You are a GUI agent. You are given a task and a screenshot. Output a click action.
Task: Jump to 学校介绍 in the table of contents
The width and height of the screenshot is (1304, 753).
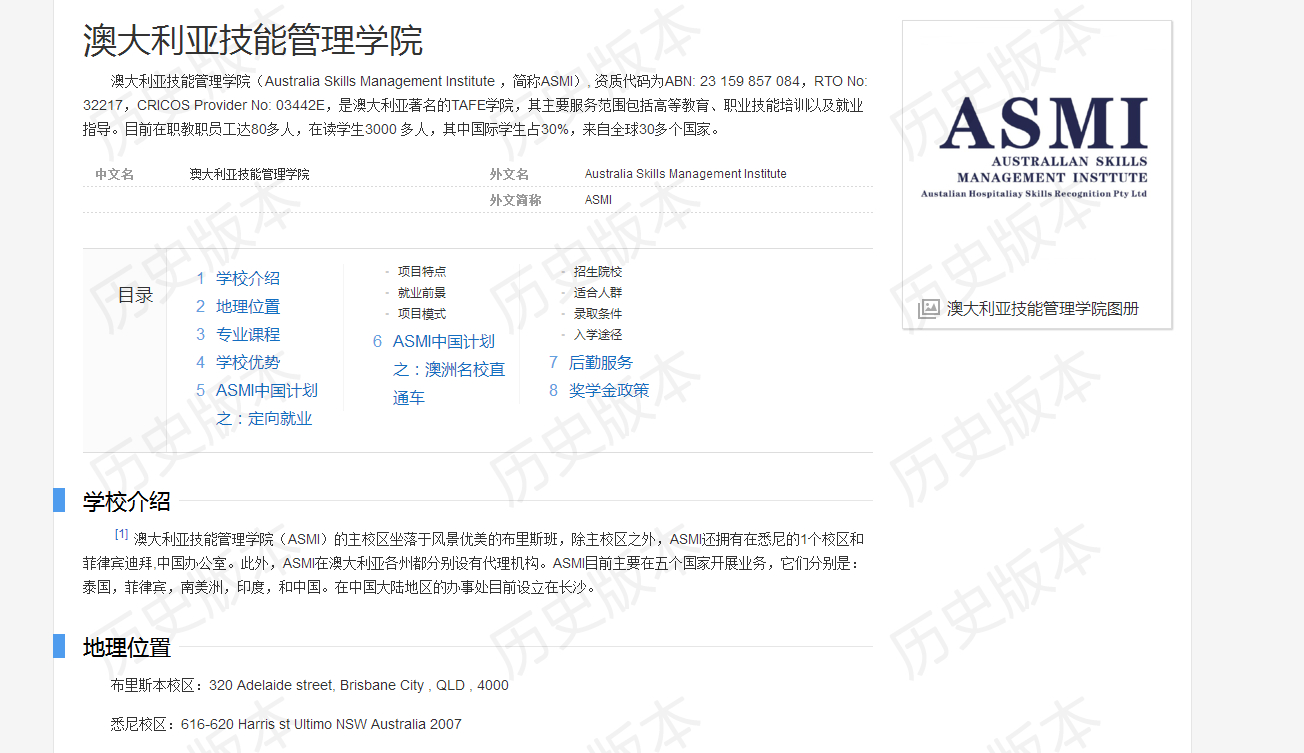coord(248,278)
